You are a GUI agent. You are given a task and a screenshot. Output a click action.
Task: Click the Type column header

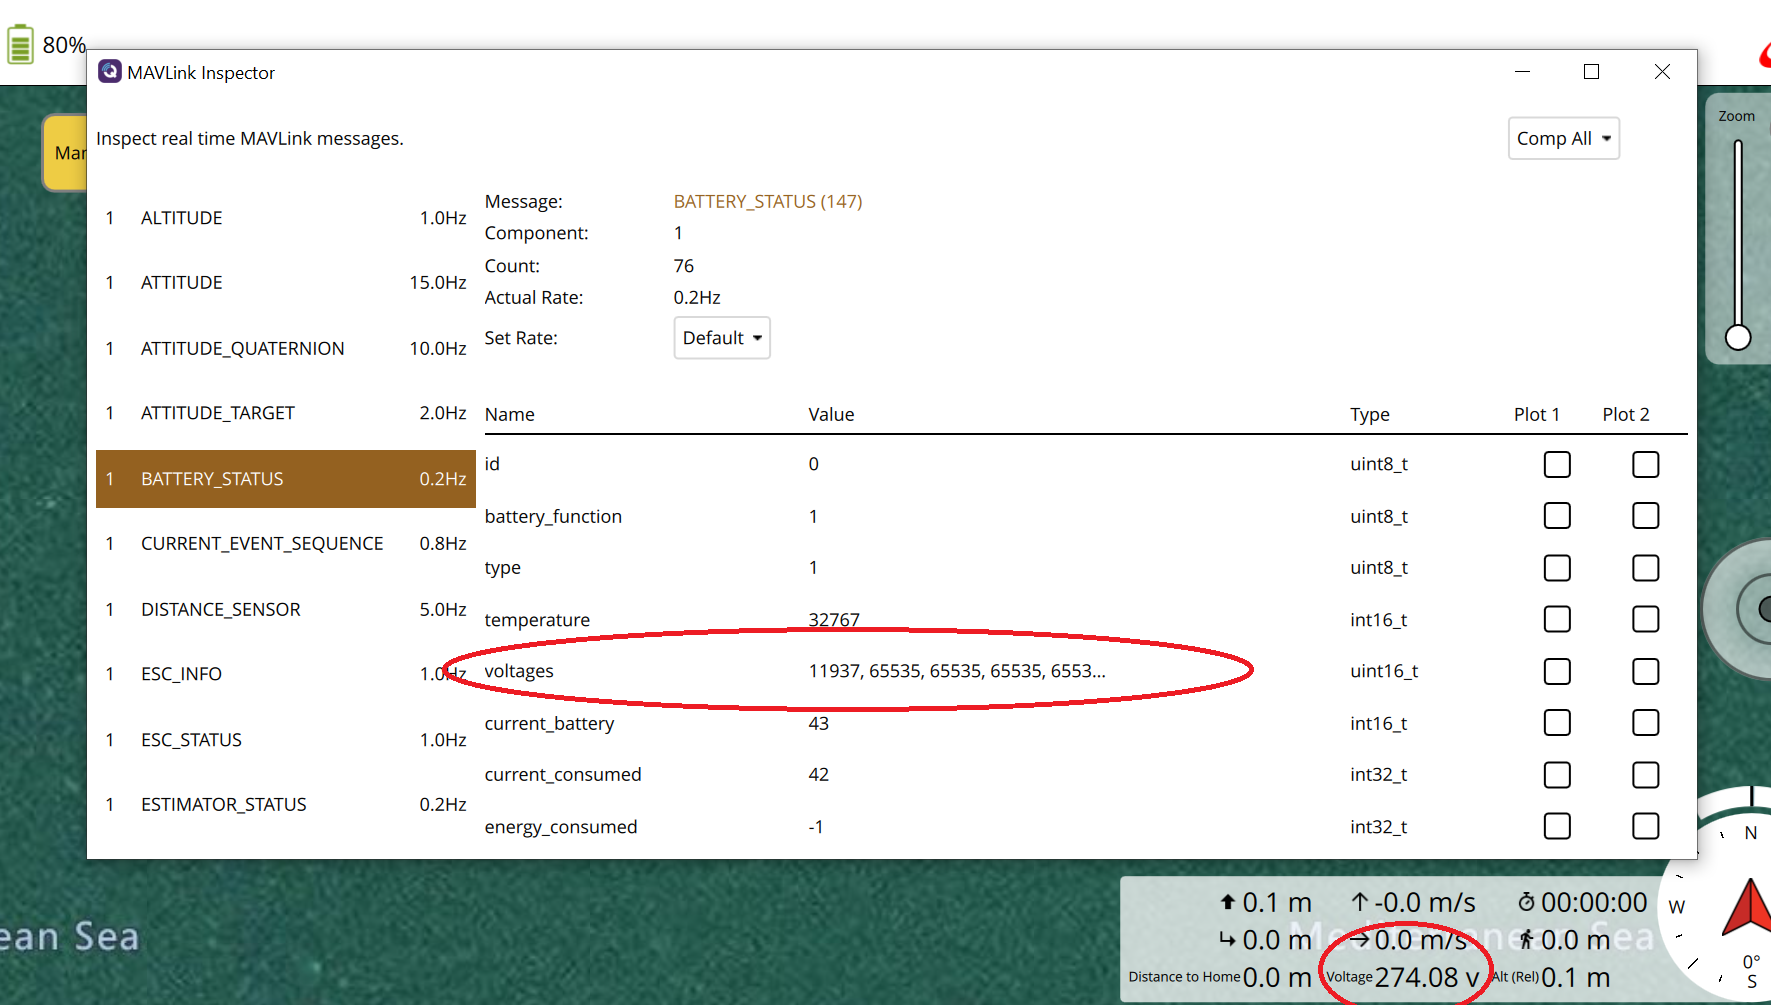click(1370, 415)
